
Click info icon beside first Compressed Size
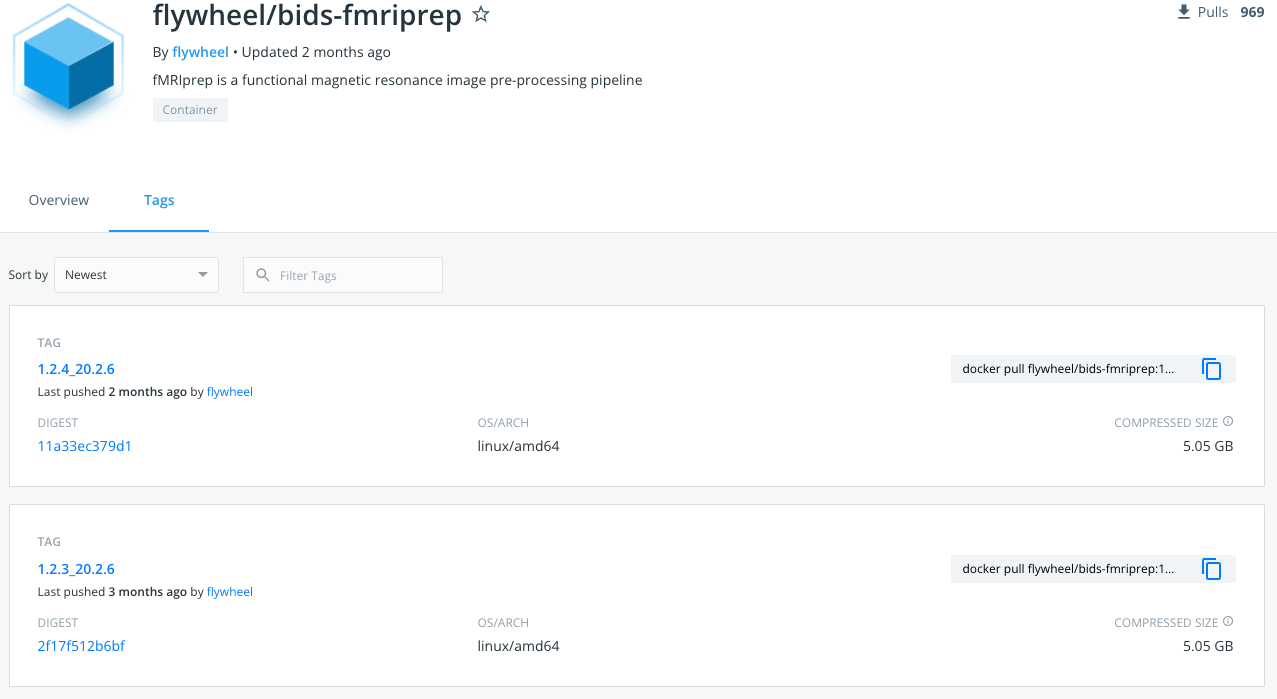[x=1228, y=422]
